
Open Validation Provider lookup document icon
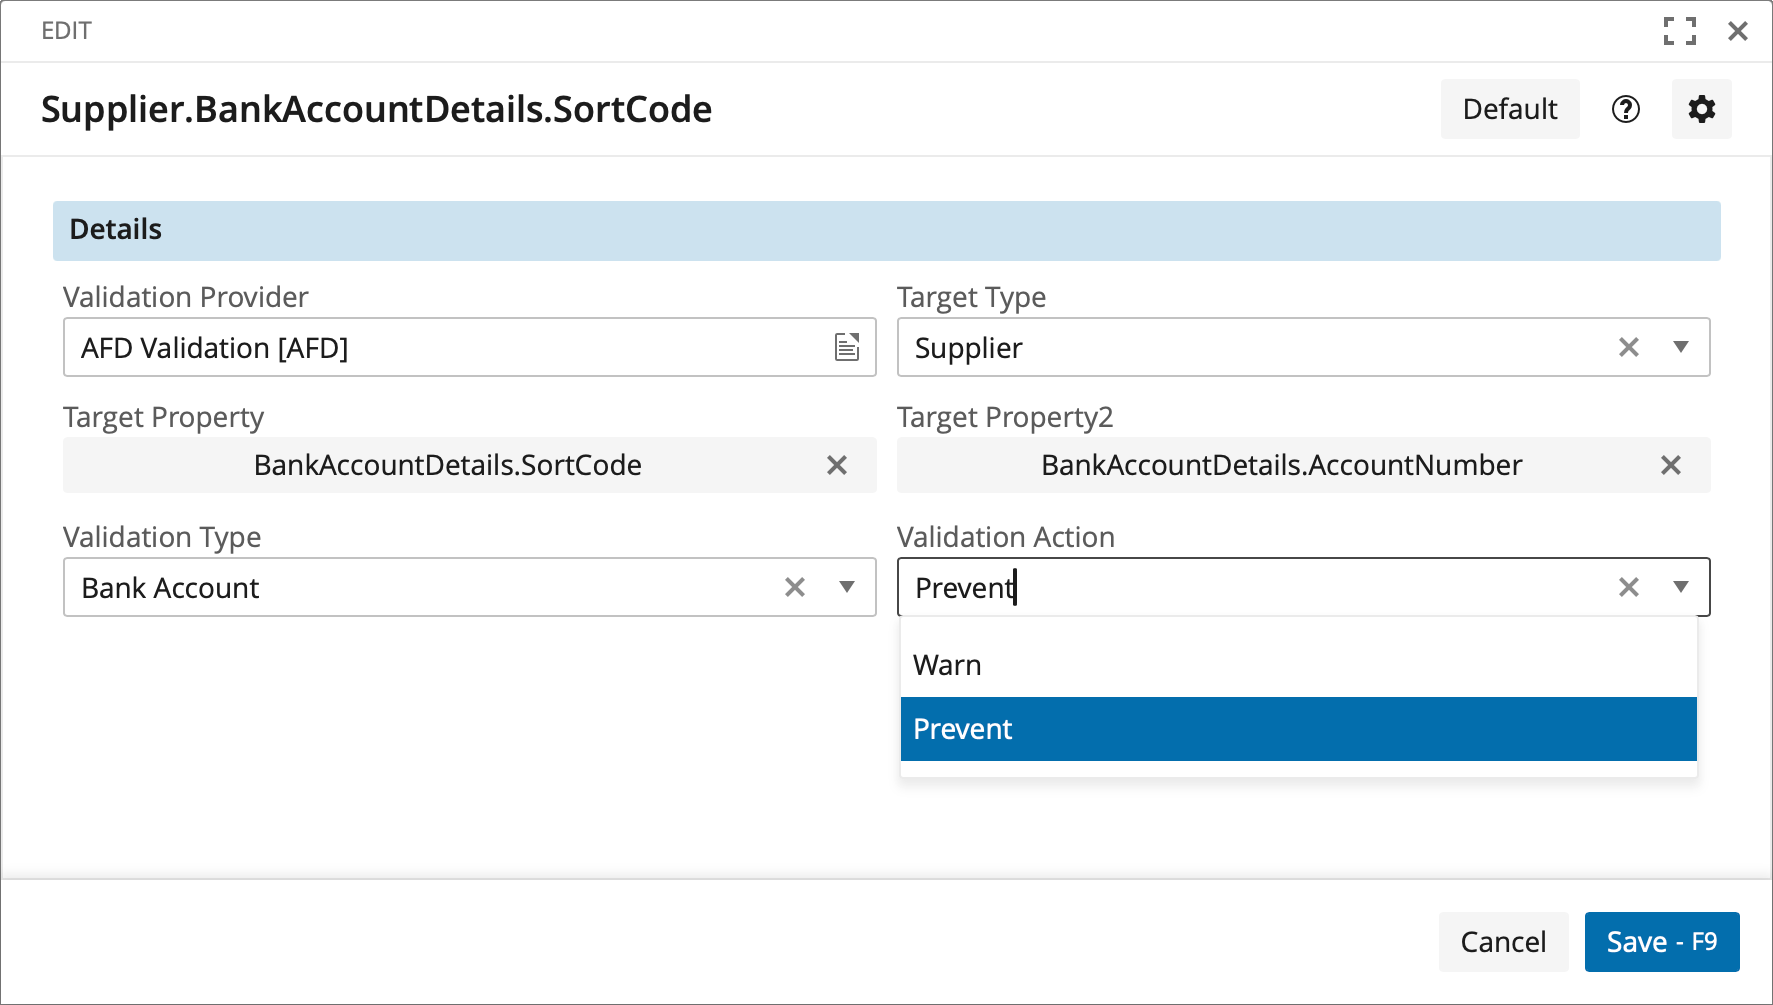tap(847, 347)
